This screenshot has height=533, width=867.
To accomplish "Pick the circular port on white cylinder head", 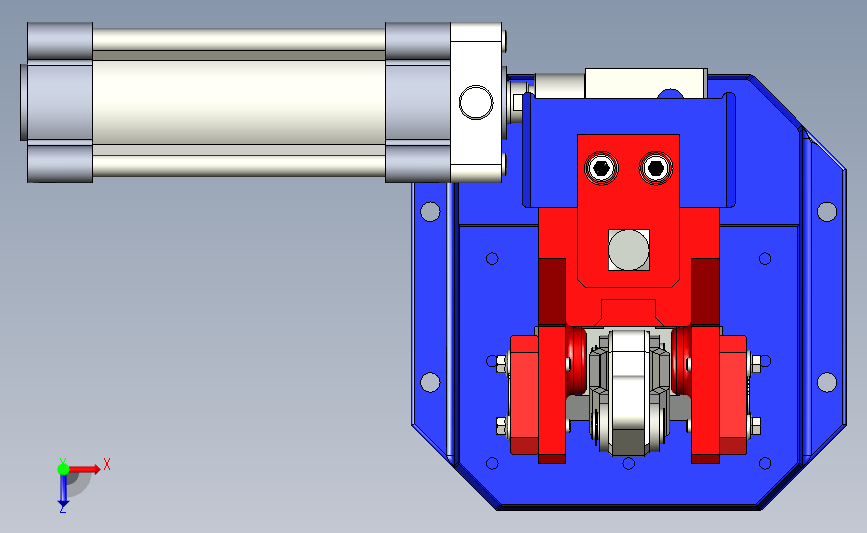I will pyautogui.click(x=476, y=102).
